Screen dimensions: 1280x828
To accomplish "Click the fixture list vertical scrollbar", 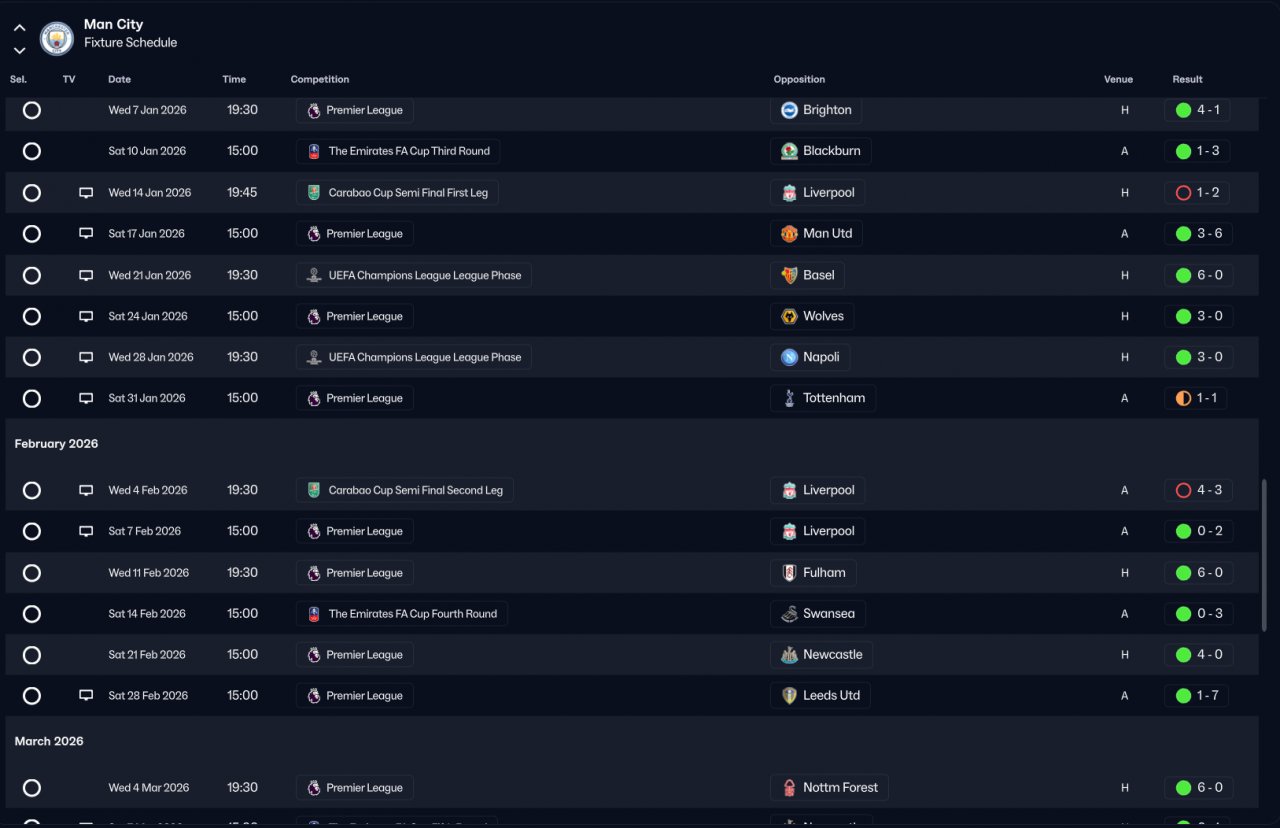I will pos(1265,555).
